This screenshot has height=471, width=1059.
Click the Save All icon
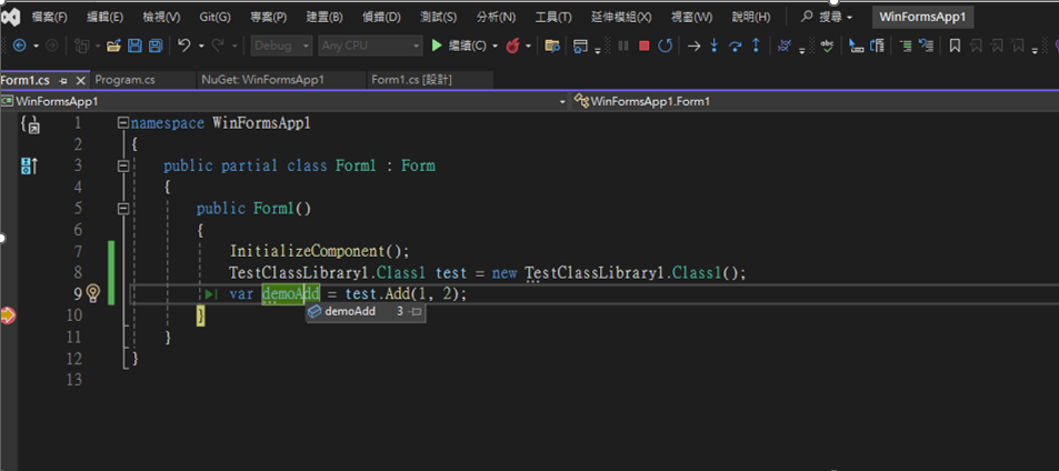pos(155,46)
